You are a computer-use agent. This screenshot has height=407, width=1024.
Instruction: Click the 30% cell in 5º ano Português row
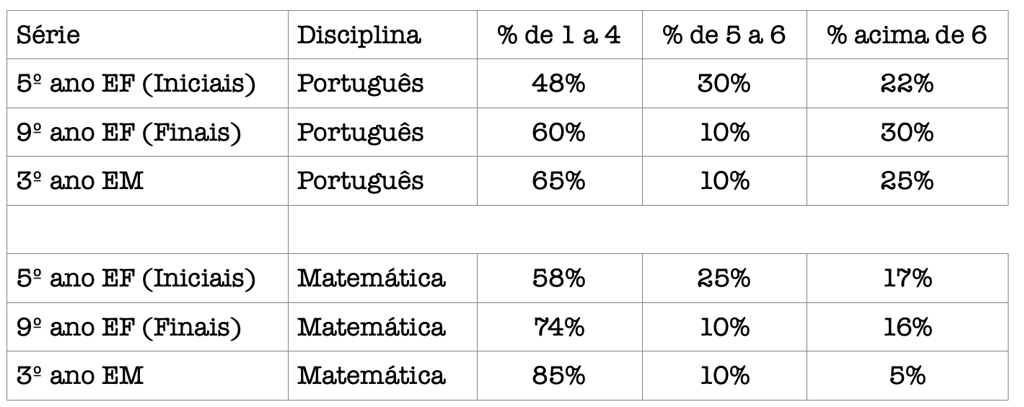pyautogui.click(x=724, y=84)
